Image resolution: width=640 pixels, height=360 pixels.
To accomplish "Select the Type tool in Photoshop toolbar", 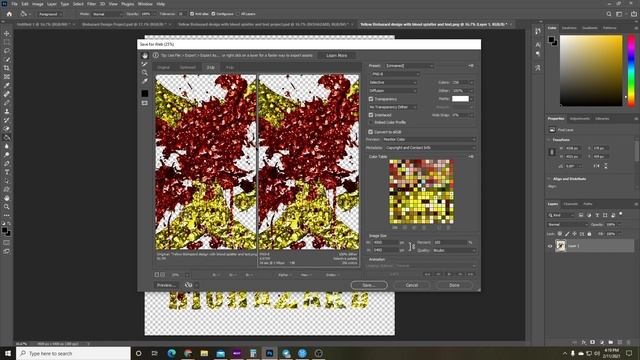I will coord(7,172).
